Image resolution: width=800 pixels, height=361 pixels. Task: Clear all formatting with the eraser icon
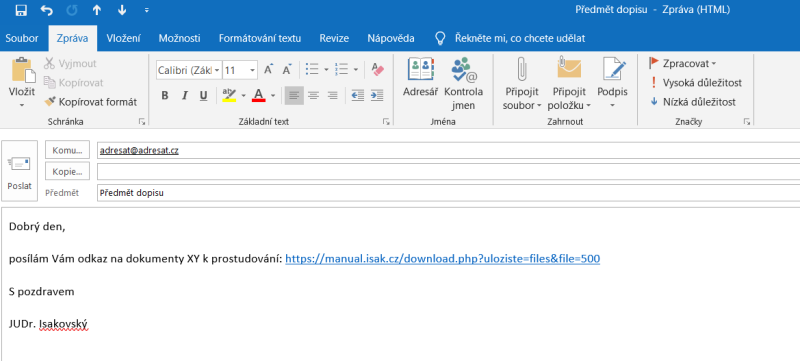(378, 69)
